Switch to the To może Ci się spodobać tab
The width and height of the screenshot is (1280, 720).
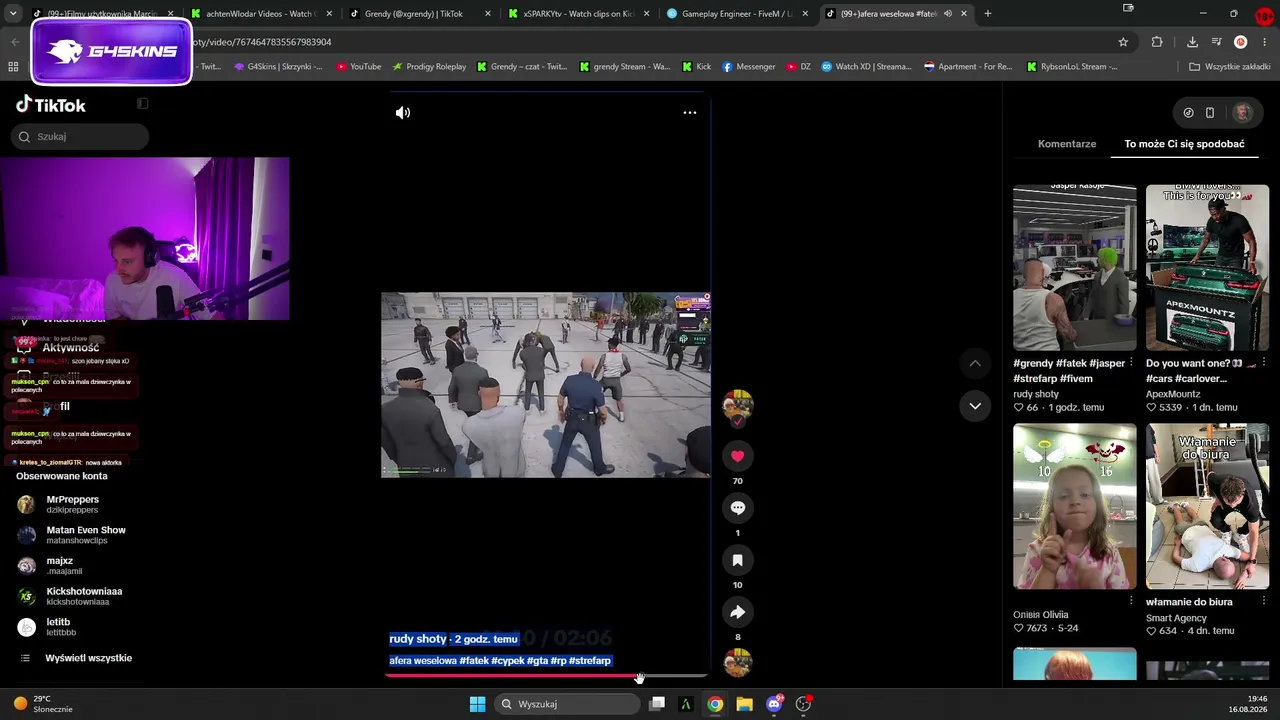(x=1184, y=144)
